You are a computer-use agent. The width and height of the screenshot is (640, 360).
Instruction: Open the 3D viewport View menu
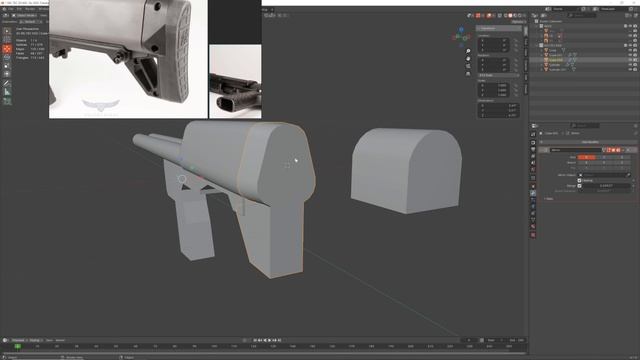tap(43, 15)
